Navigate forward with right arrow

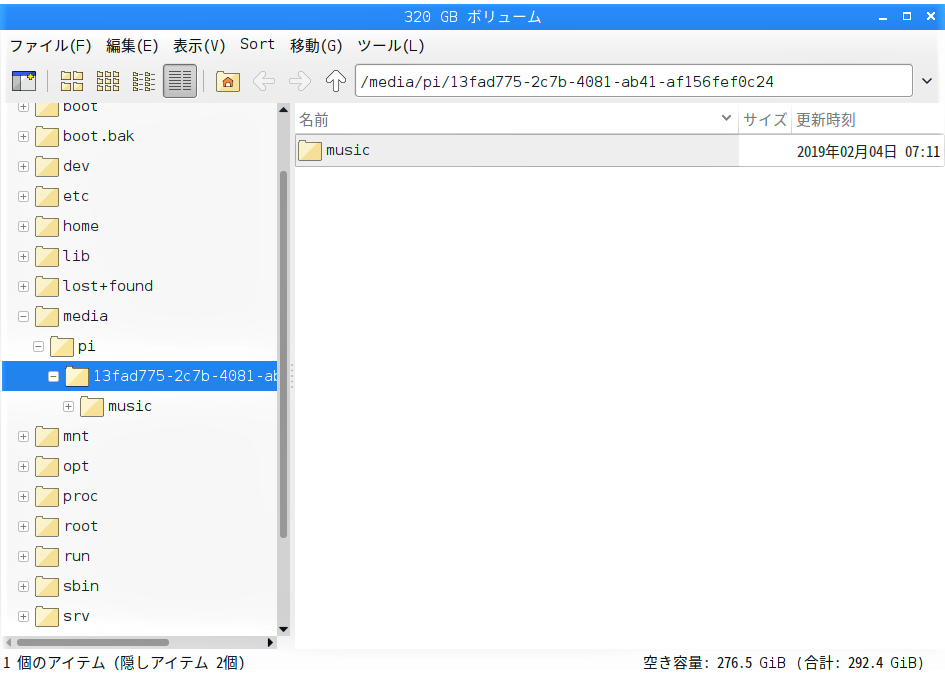(300, 81)
